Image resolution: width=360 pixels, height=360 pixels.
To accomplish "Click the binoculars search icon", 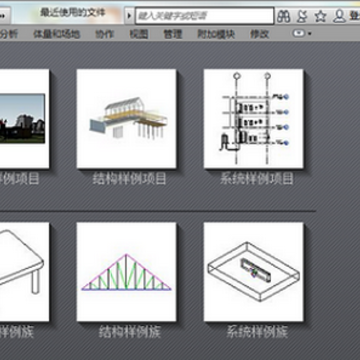I will click(283, 16).
